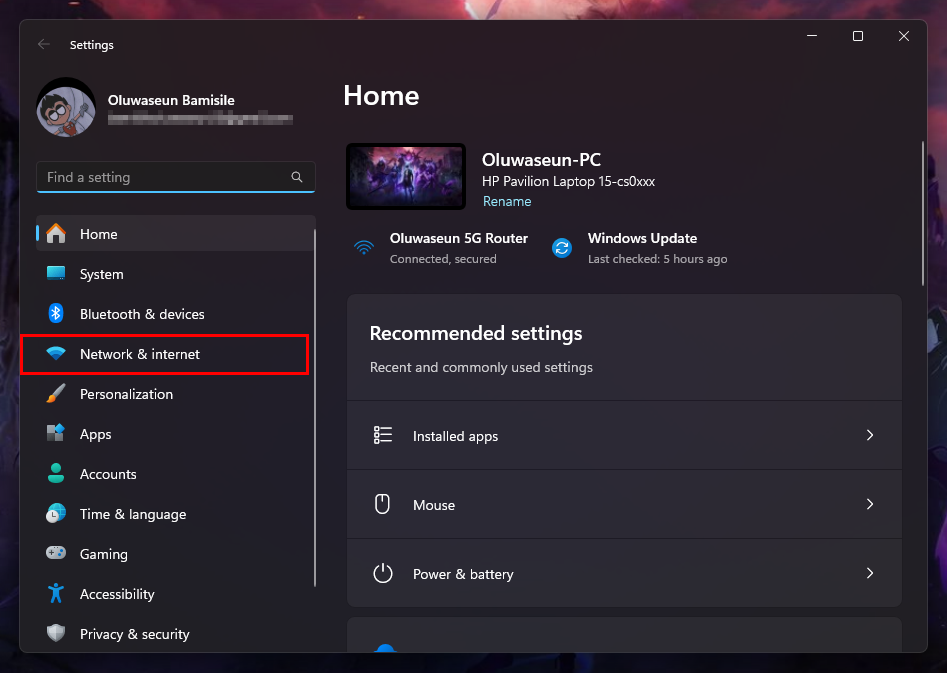The image size is (947, 673).
Task: Click the back arrow in the title bar
Action: click(x=43, y=45)
